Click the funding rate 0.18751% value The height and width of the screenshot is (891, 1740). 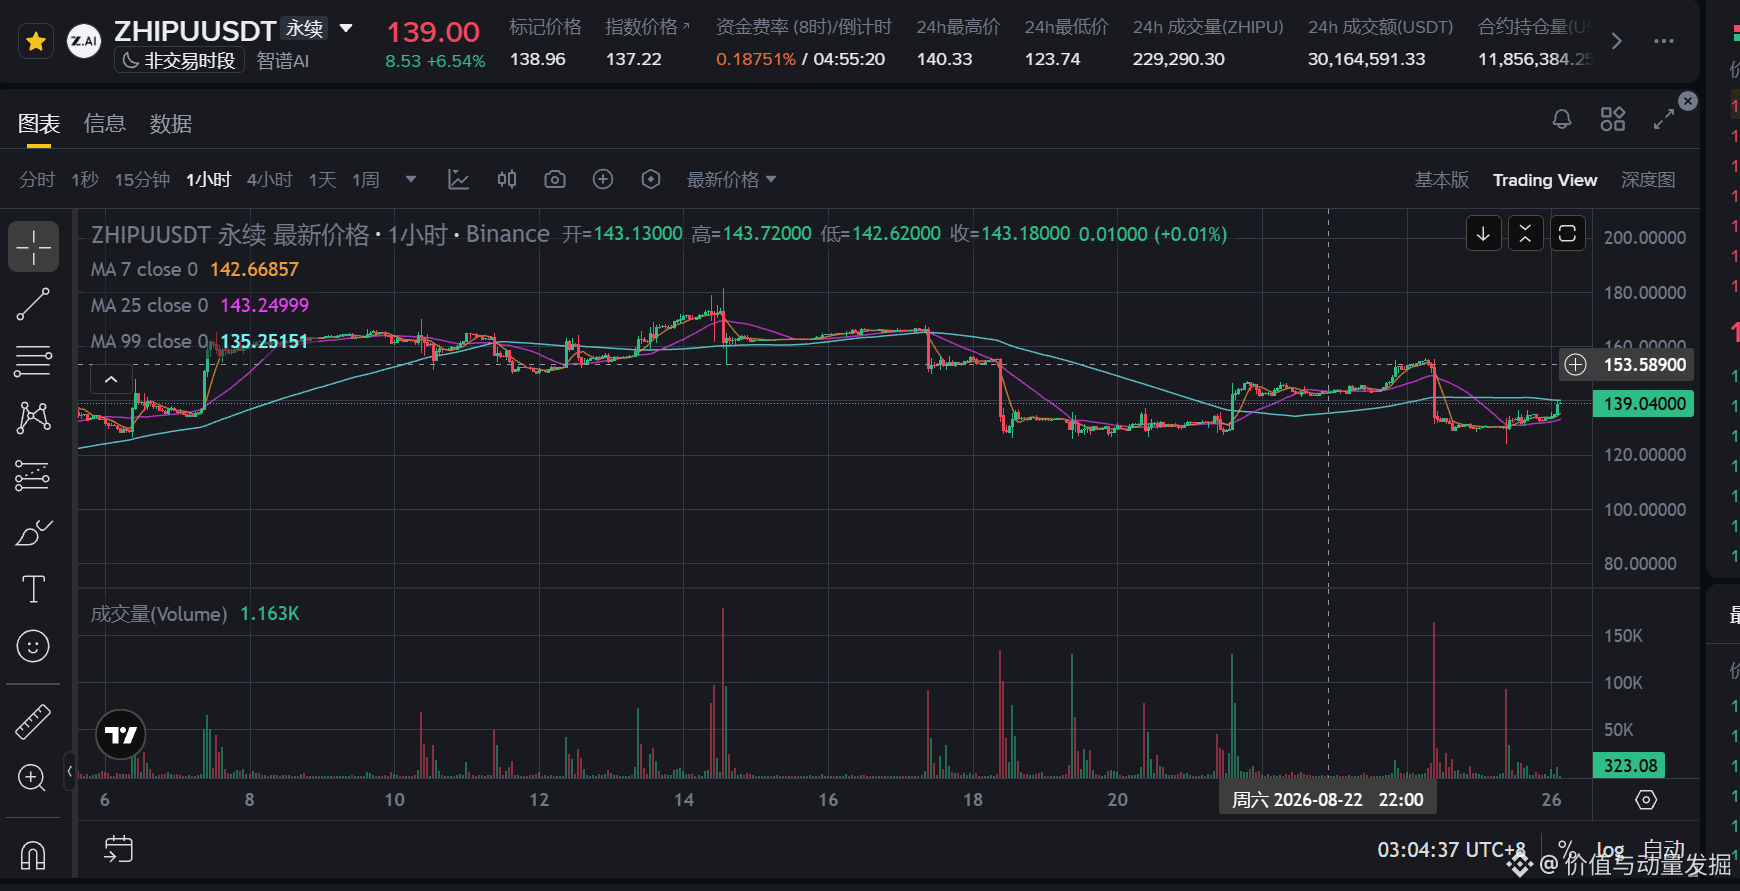tap(756, 59)
